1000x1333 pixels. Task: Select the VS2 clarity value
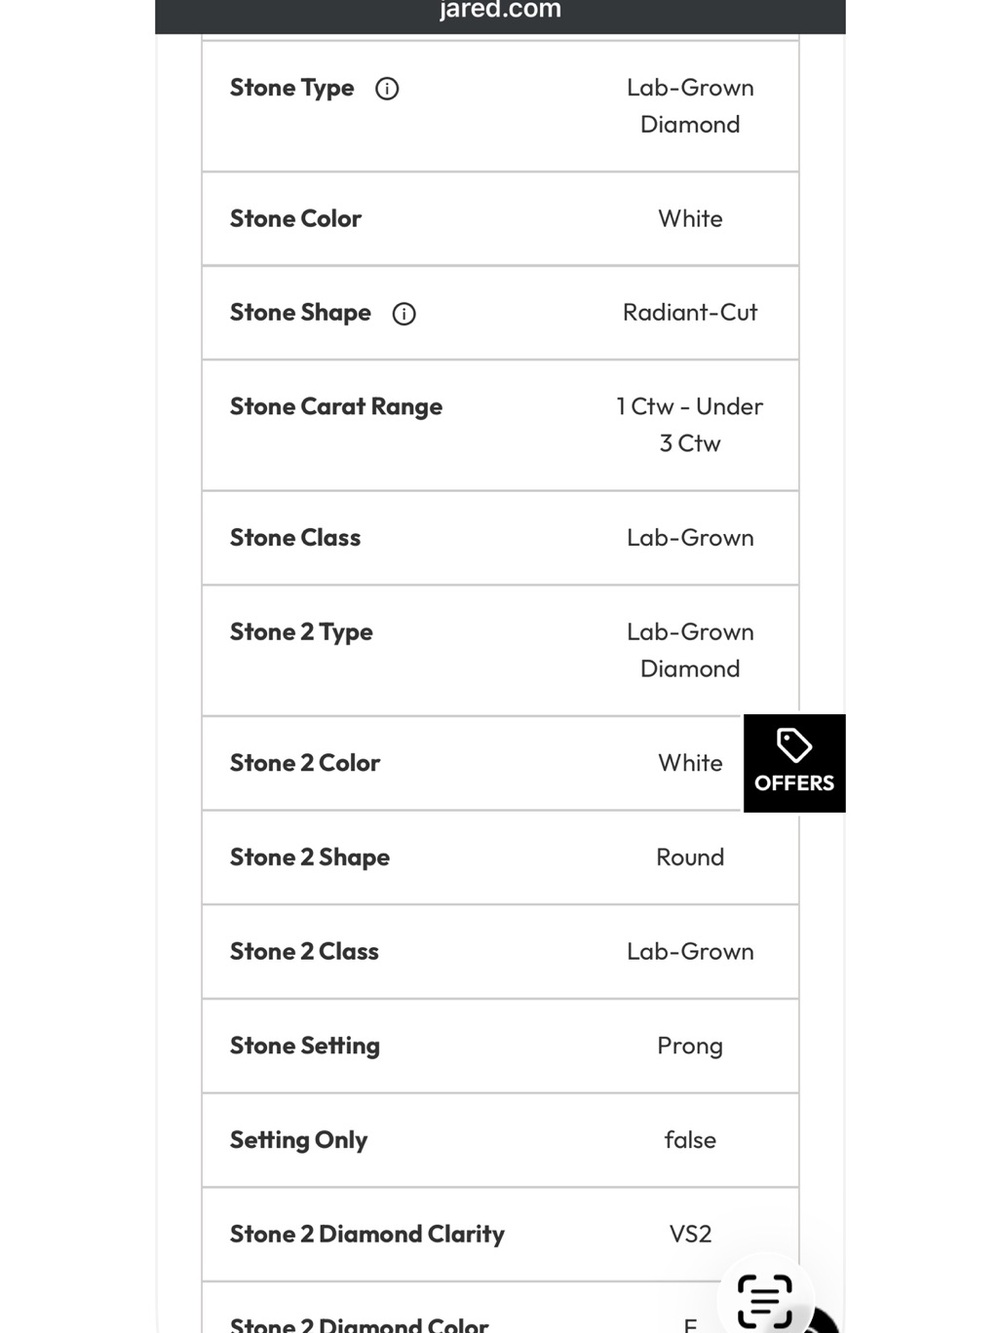[x=690, y=1234]
